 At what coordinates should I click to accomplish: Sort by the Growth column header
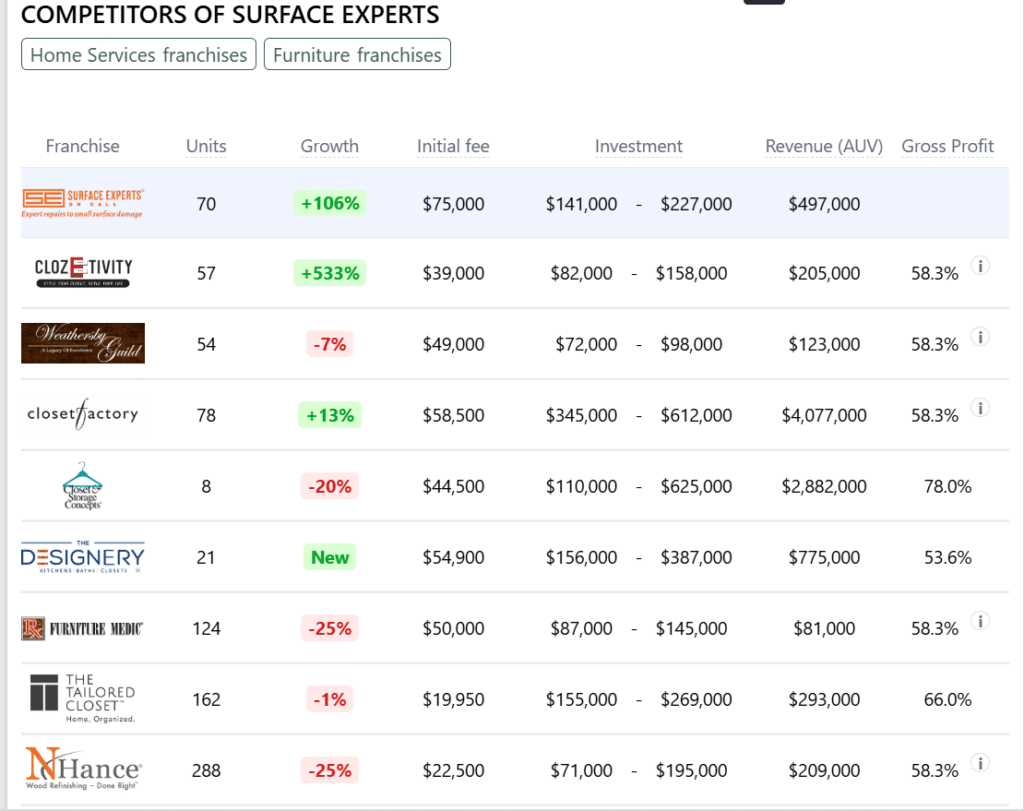330,146
